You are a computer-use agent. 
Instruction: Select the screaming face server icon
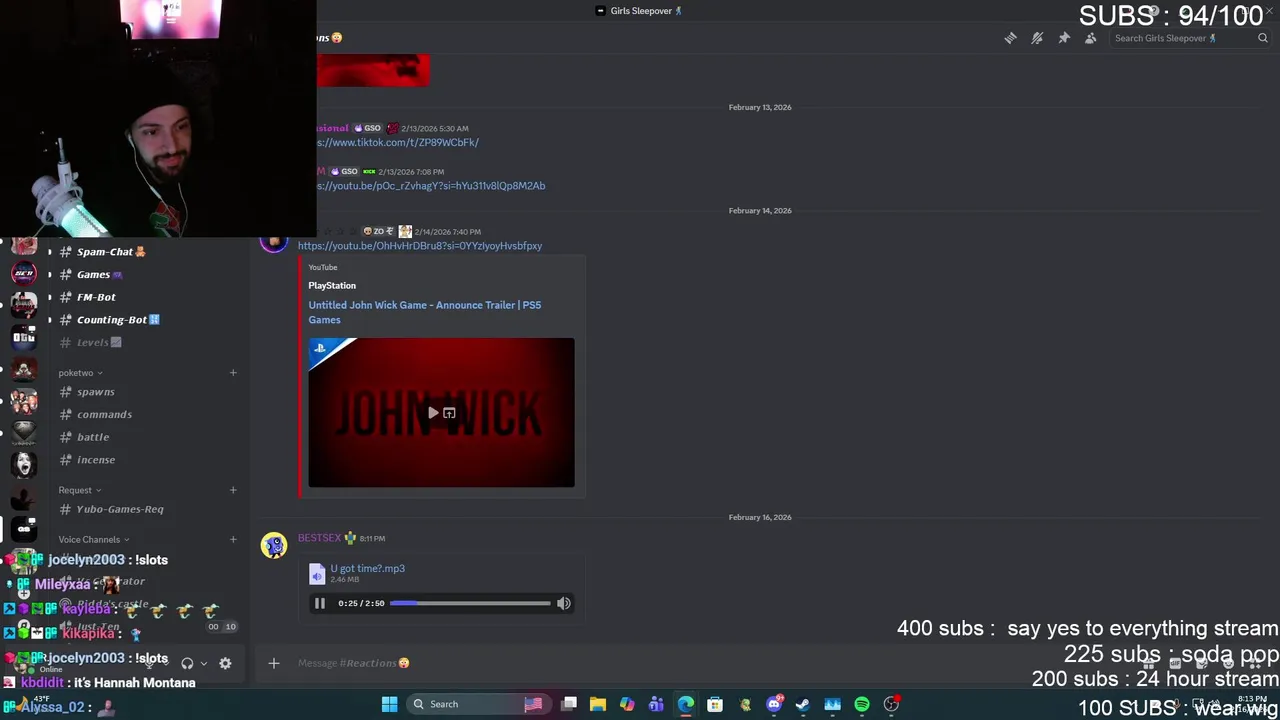24,465
